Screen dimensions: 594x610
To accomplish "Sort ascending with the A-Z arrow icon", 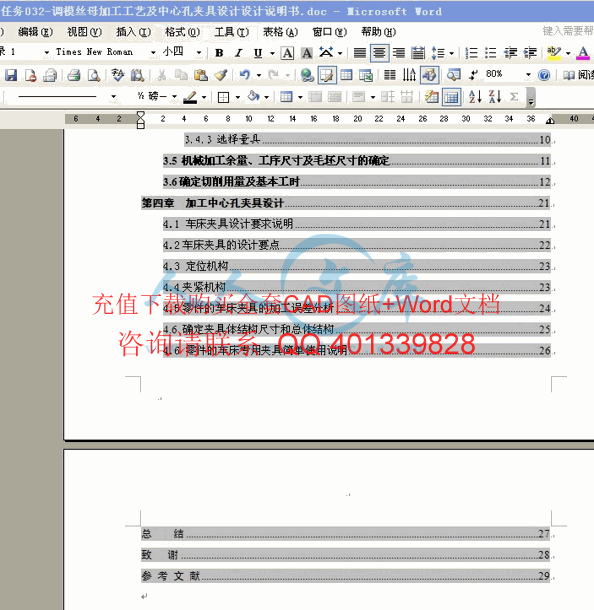I will coord(475,97).
